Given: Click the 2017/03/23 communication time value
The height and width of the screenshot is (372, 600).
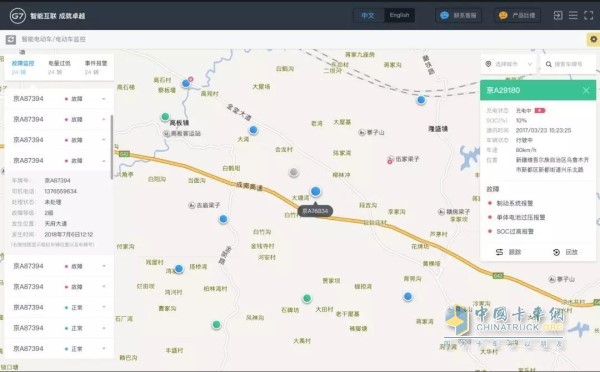Looking at the screenshot, I should pyautogui.click(x=543, y=131).
